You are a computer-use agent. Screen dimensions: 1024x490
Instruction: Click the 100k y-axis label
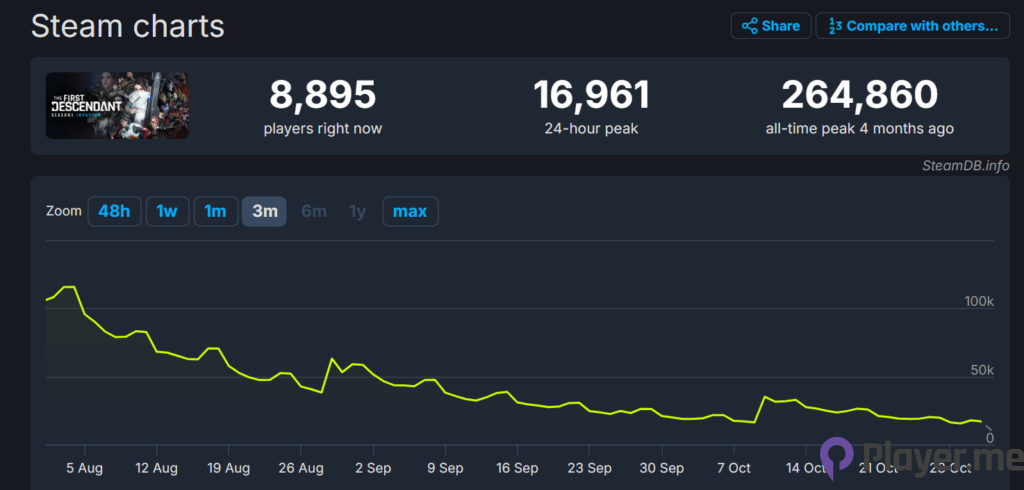coord(978,302)
